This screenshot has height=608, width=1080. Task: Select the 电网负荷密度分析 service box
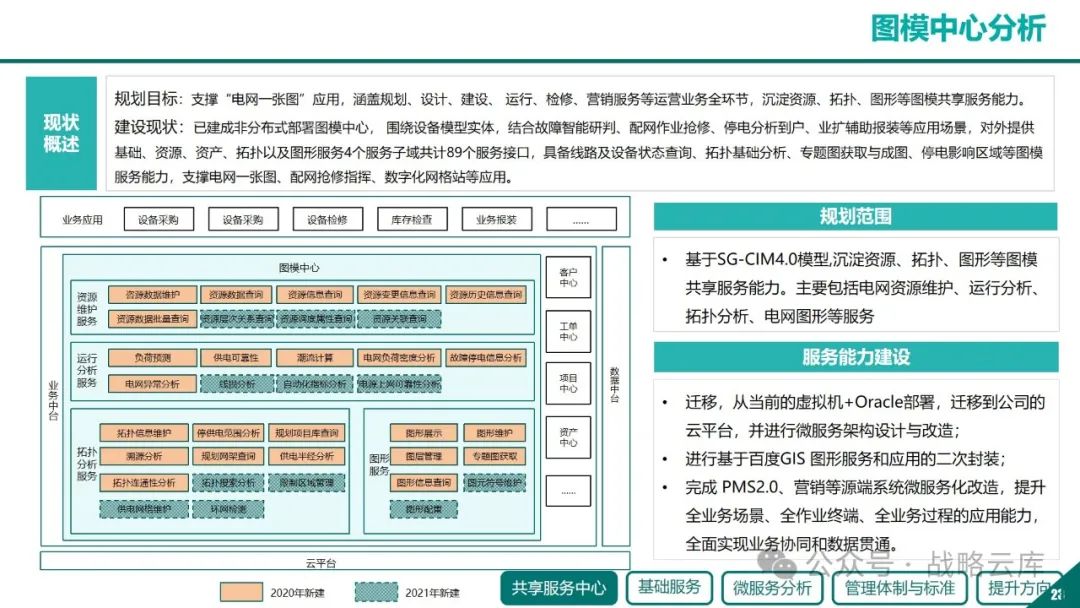point(399,358)
